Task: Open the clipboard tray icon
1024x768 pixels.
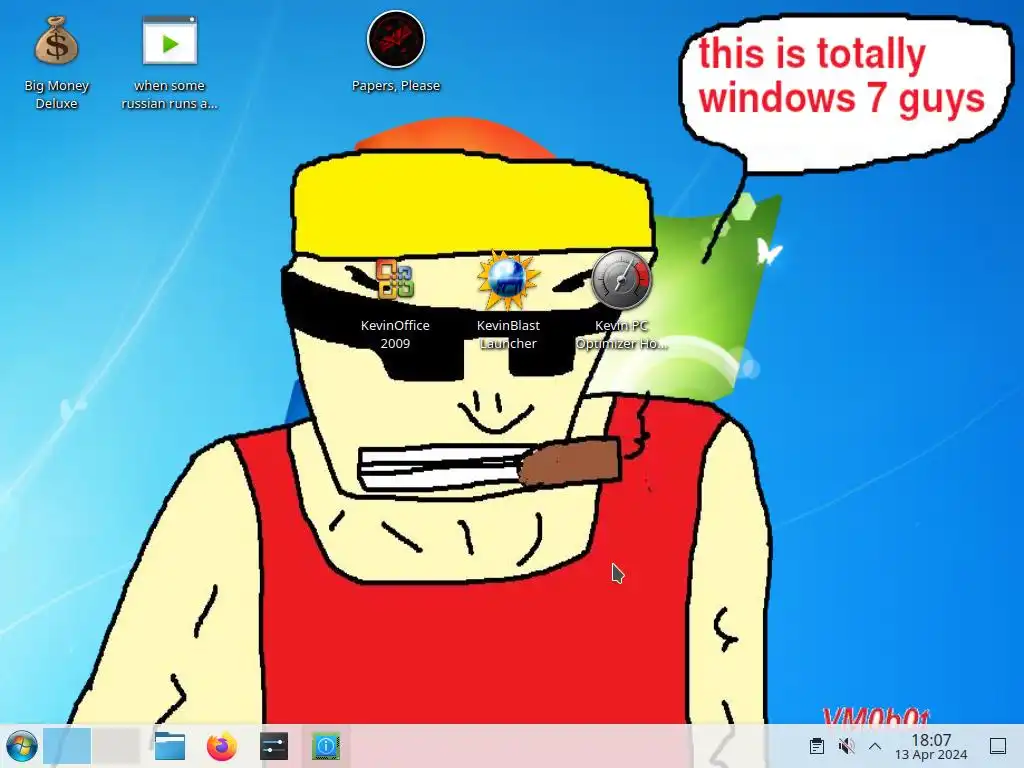Action: tap(816, 746)
